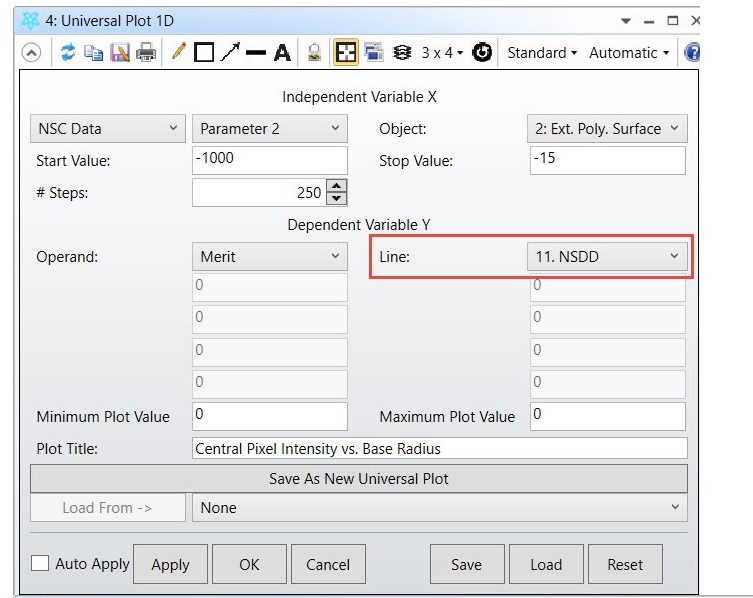Select the line drawing tool
Image resolution: width=753 pixels, height=598 pixels.
pos(255,52)
